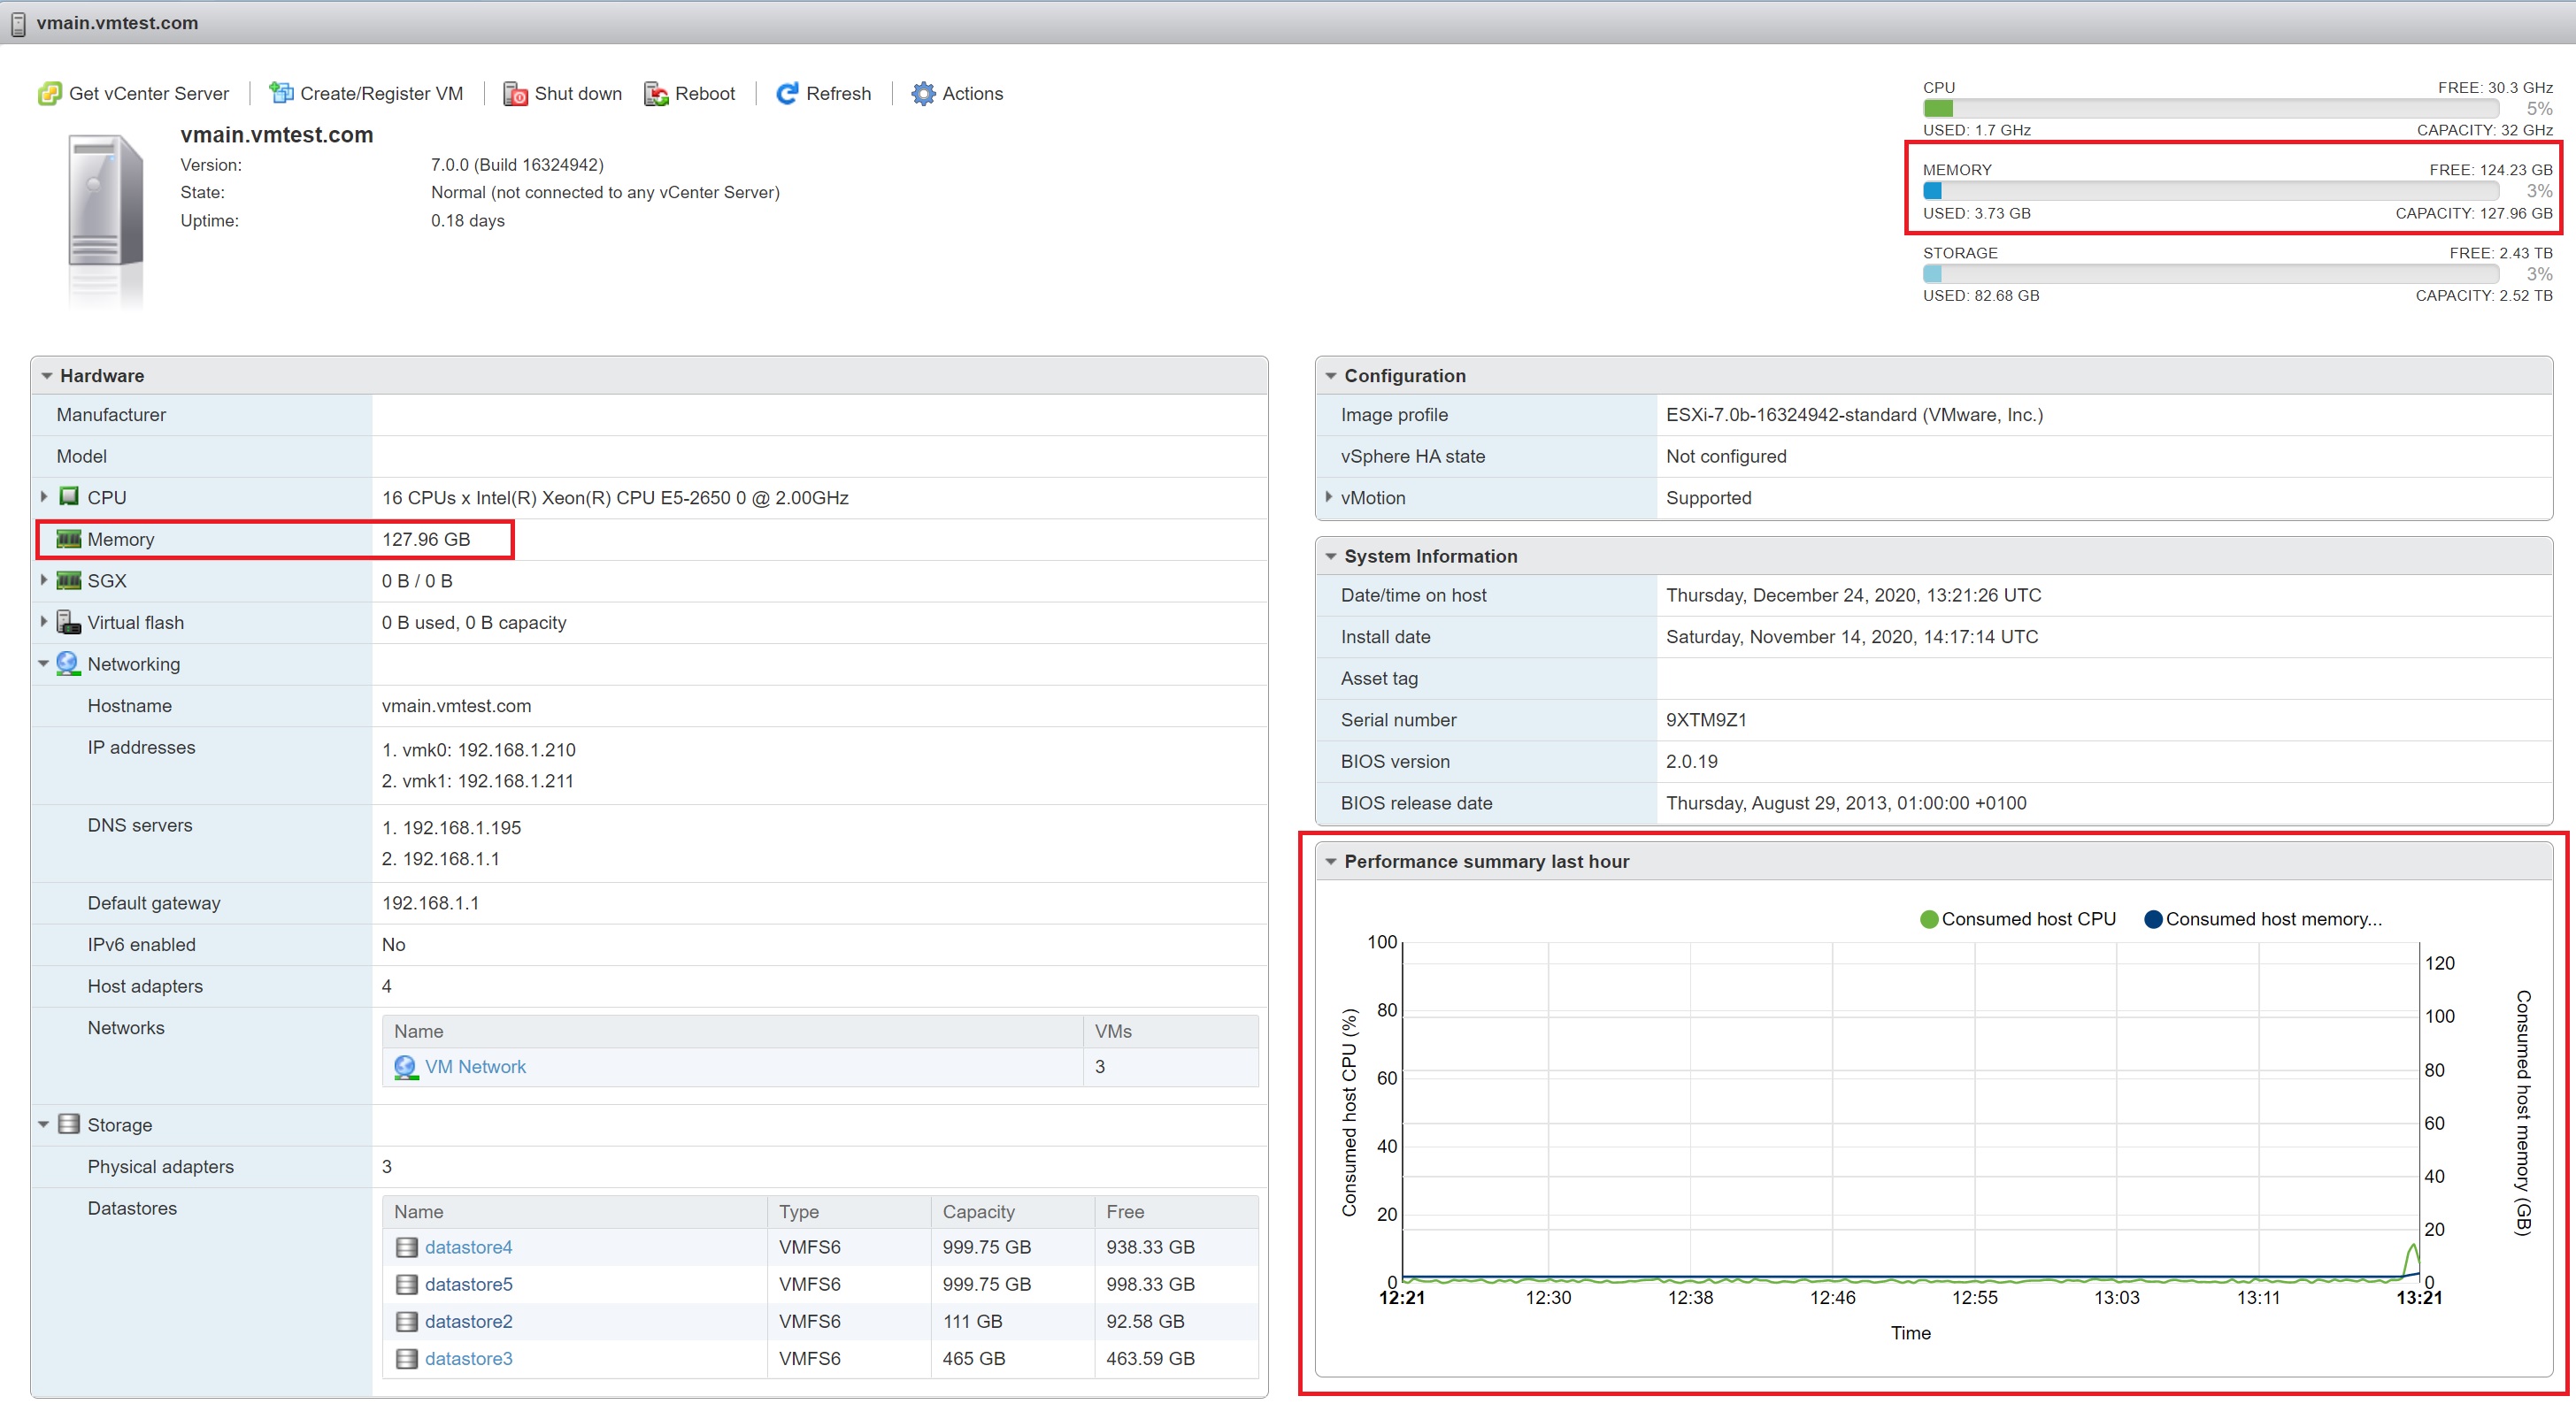Screen dimensions: 2576x1404
Task: Open the VM Network link
Action: [475, 1067]
